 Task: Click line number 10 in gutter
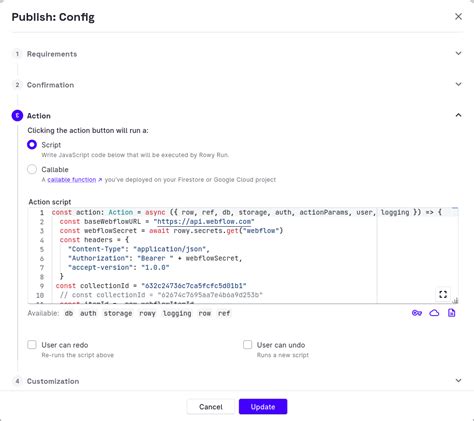[40, 295]
